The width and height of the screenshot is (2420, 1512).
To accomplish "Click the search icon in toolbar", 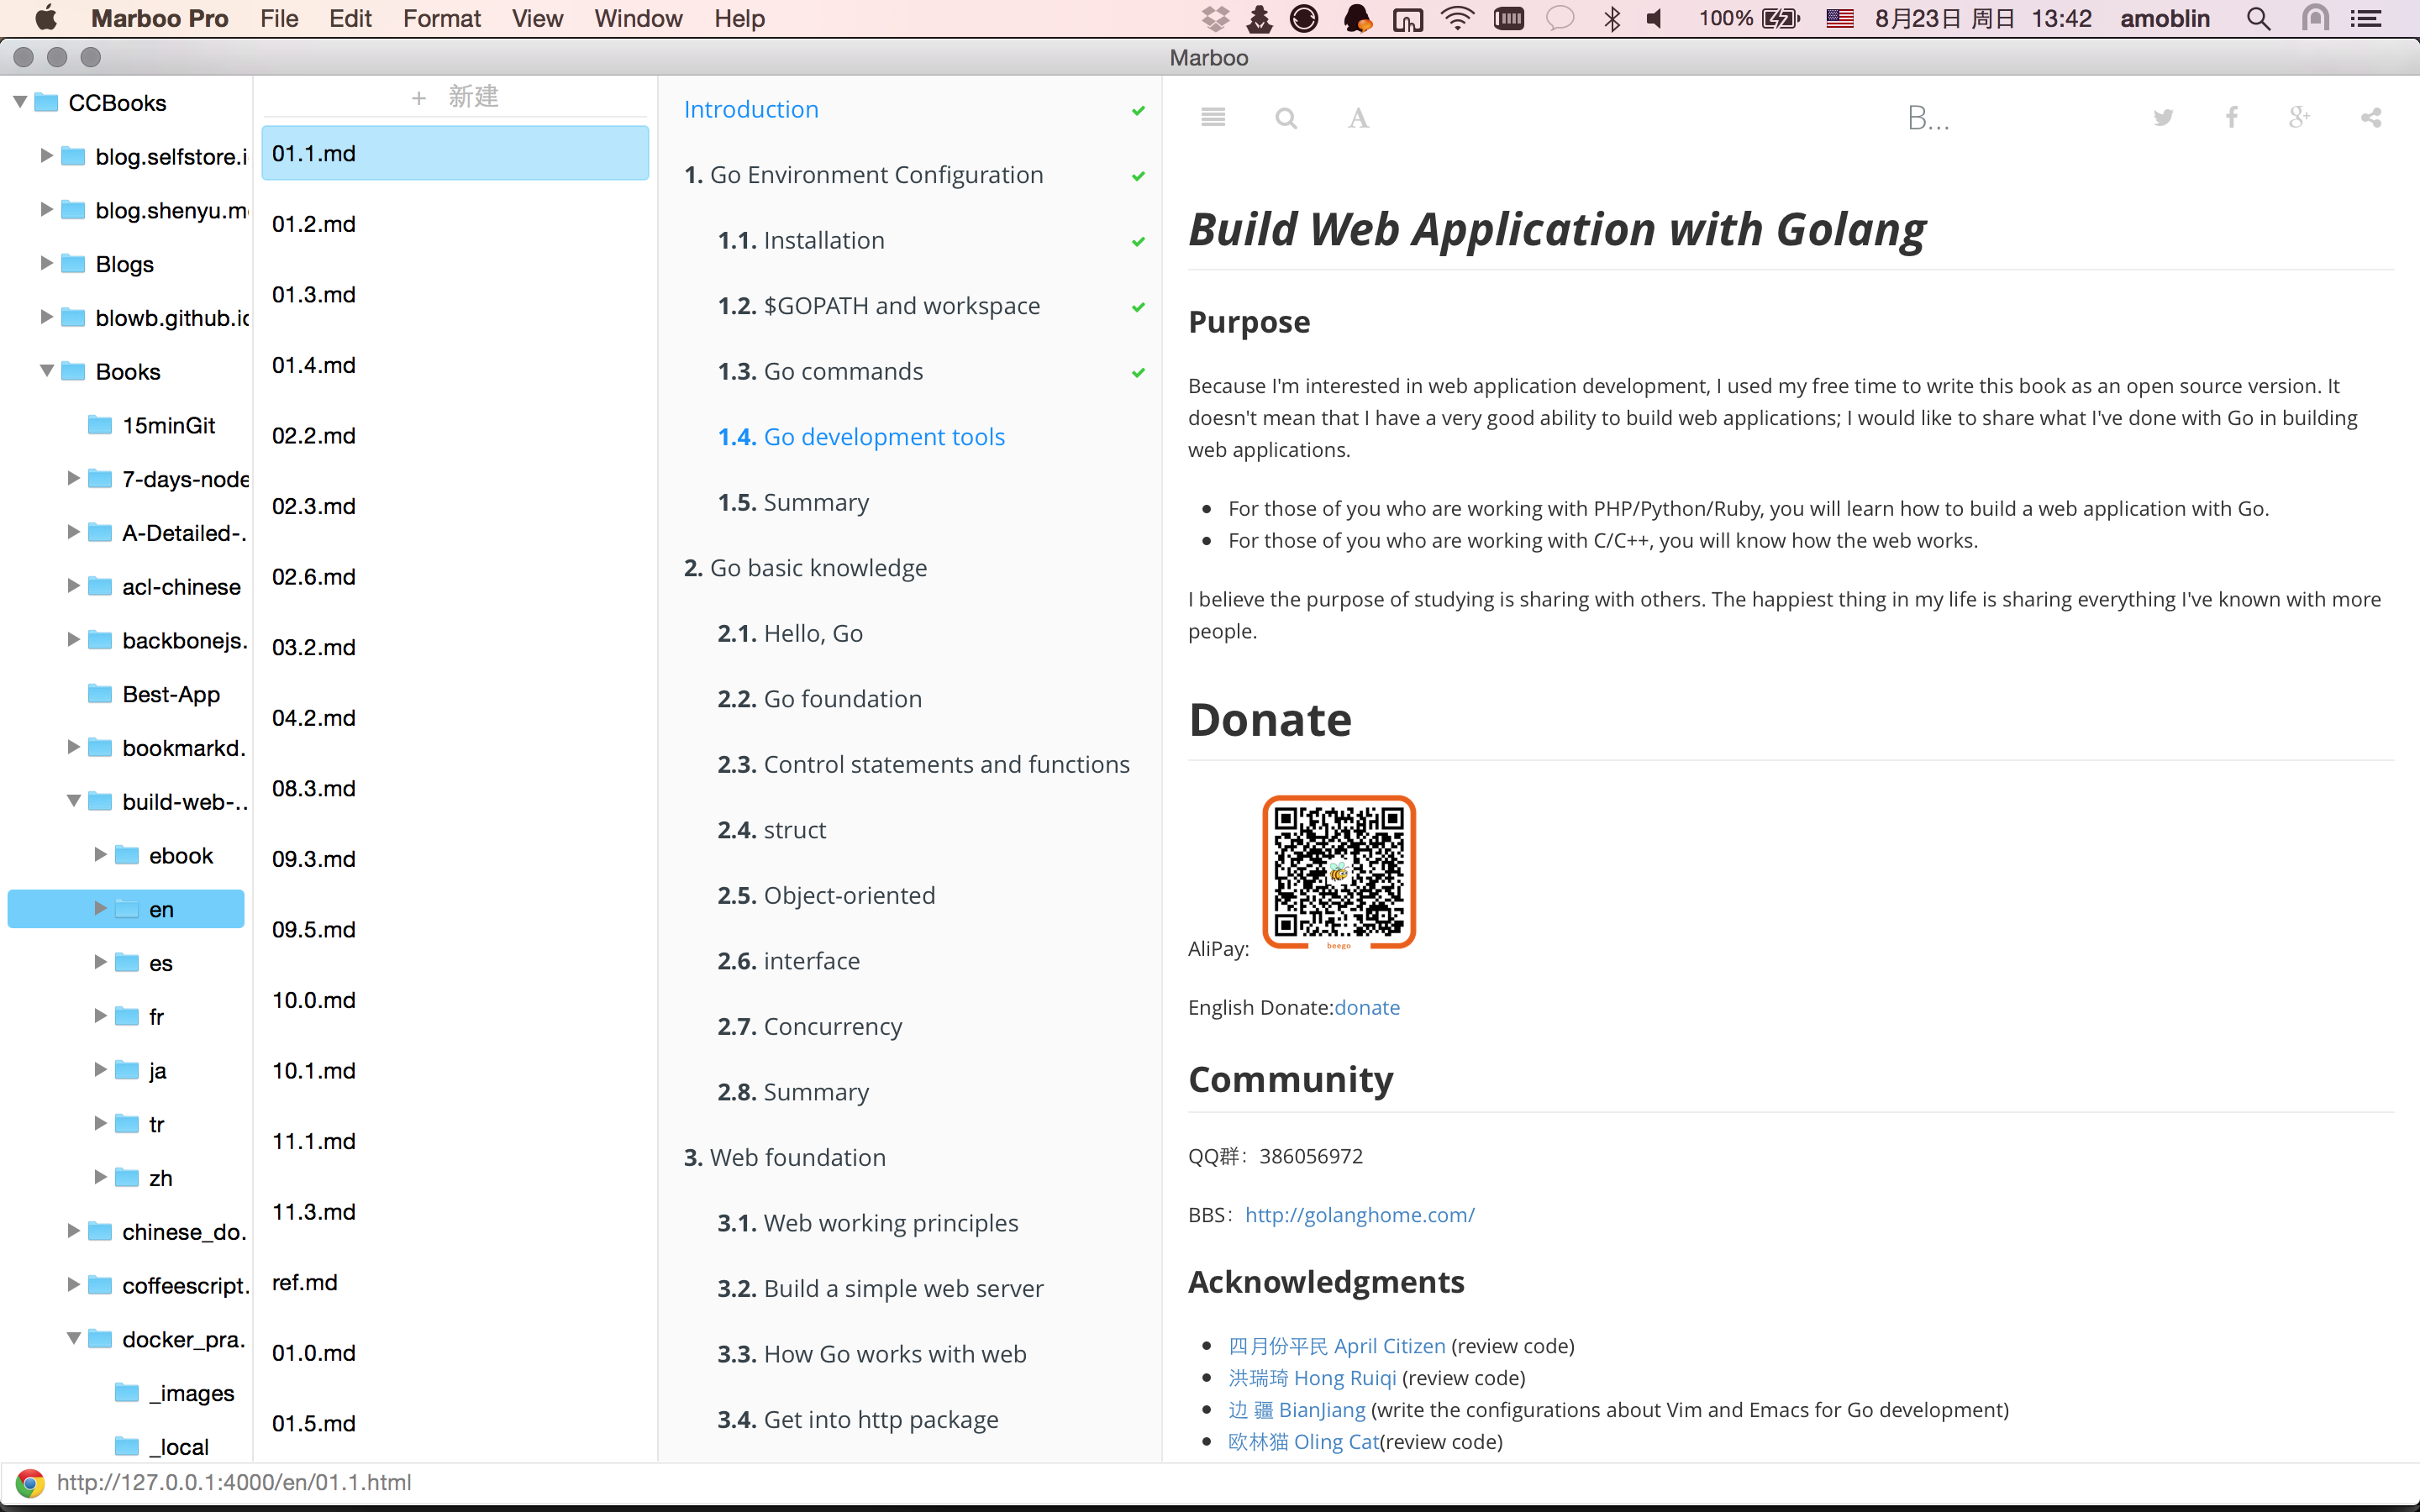I will [1286, 117].
